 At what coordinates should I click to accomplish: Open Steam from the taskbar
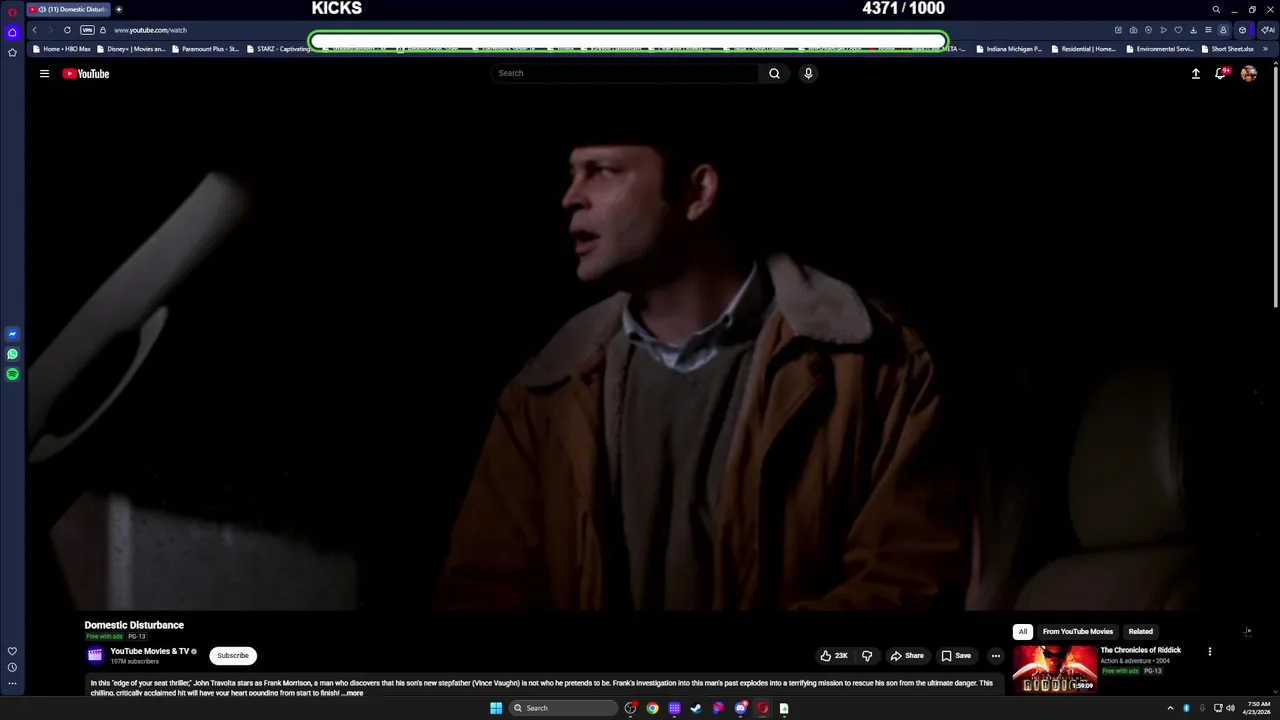(x=696, y=708)
